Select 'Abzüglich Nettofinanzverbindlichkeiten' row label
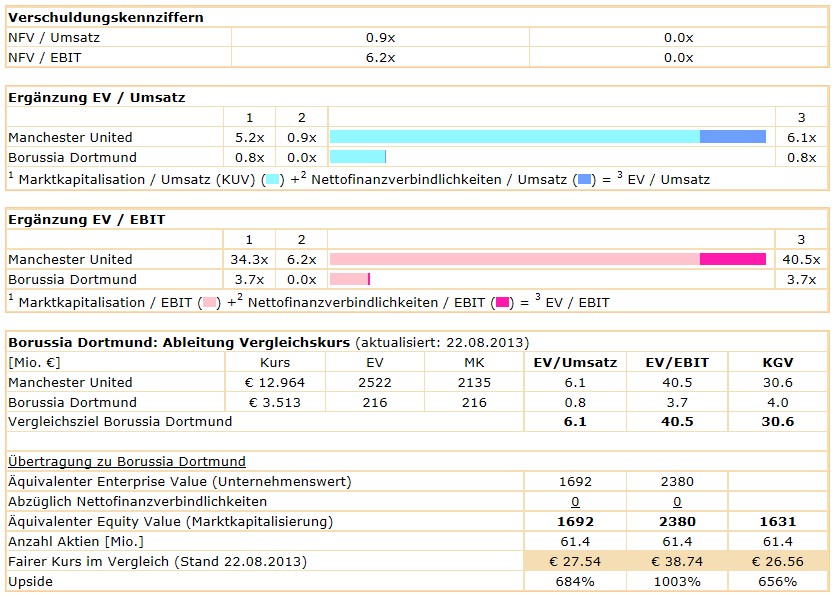Image resolution: width=837 pixels, height=597 pixels. [138, 502]
